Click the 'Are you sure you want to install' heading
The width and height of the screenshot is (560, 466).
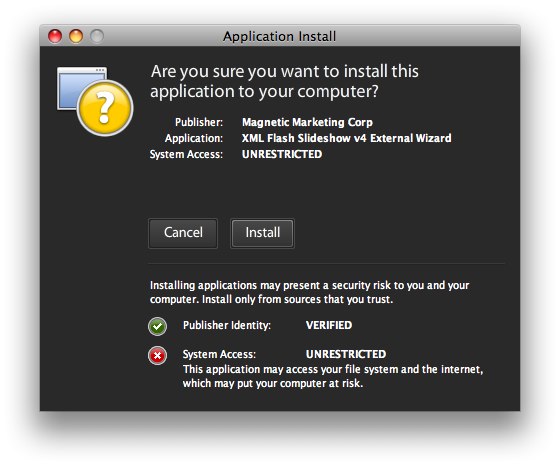(285, 81)
